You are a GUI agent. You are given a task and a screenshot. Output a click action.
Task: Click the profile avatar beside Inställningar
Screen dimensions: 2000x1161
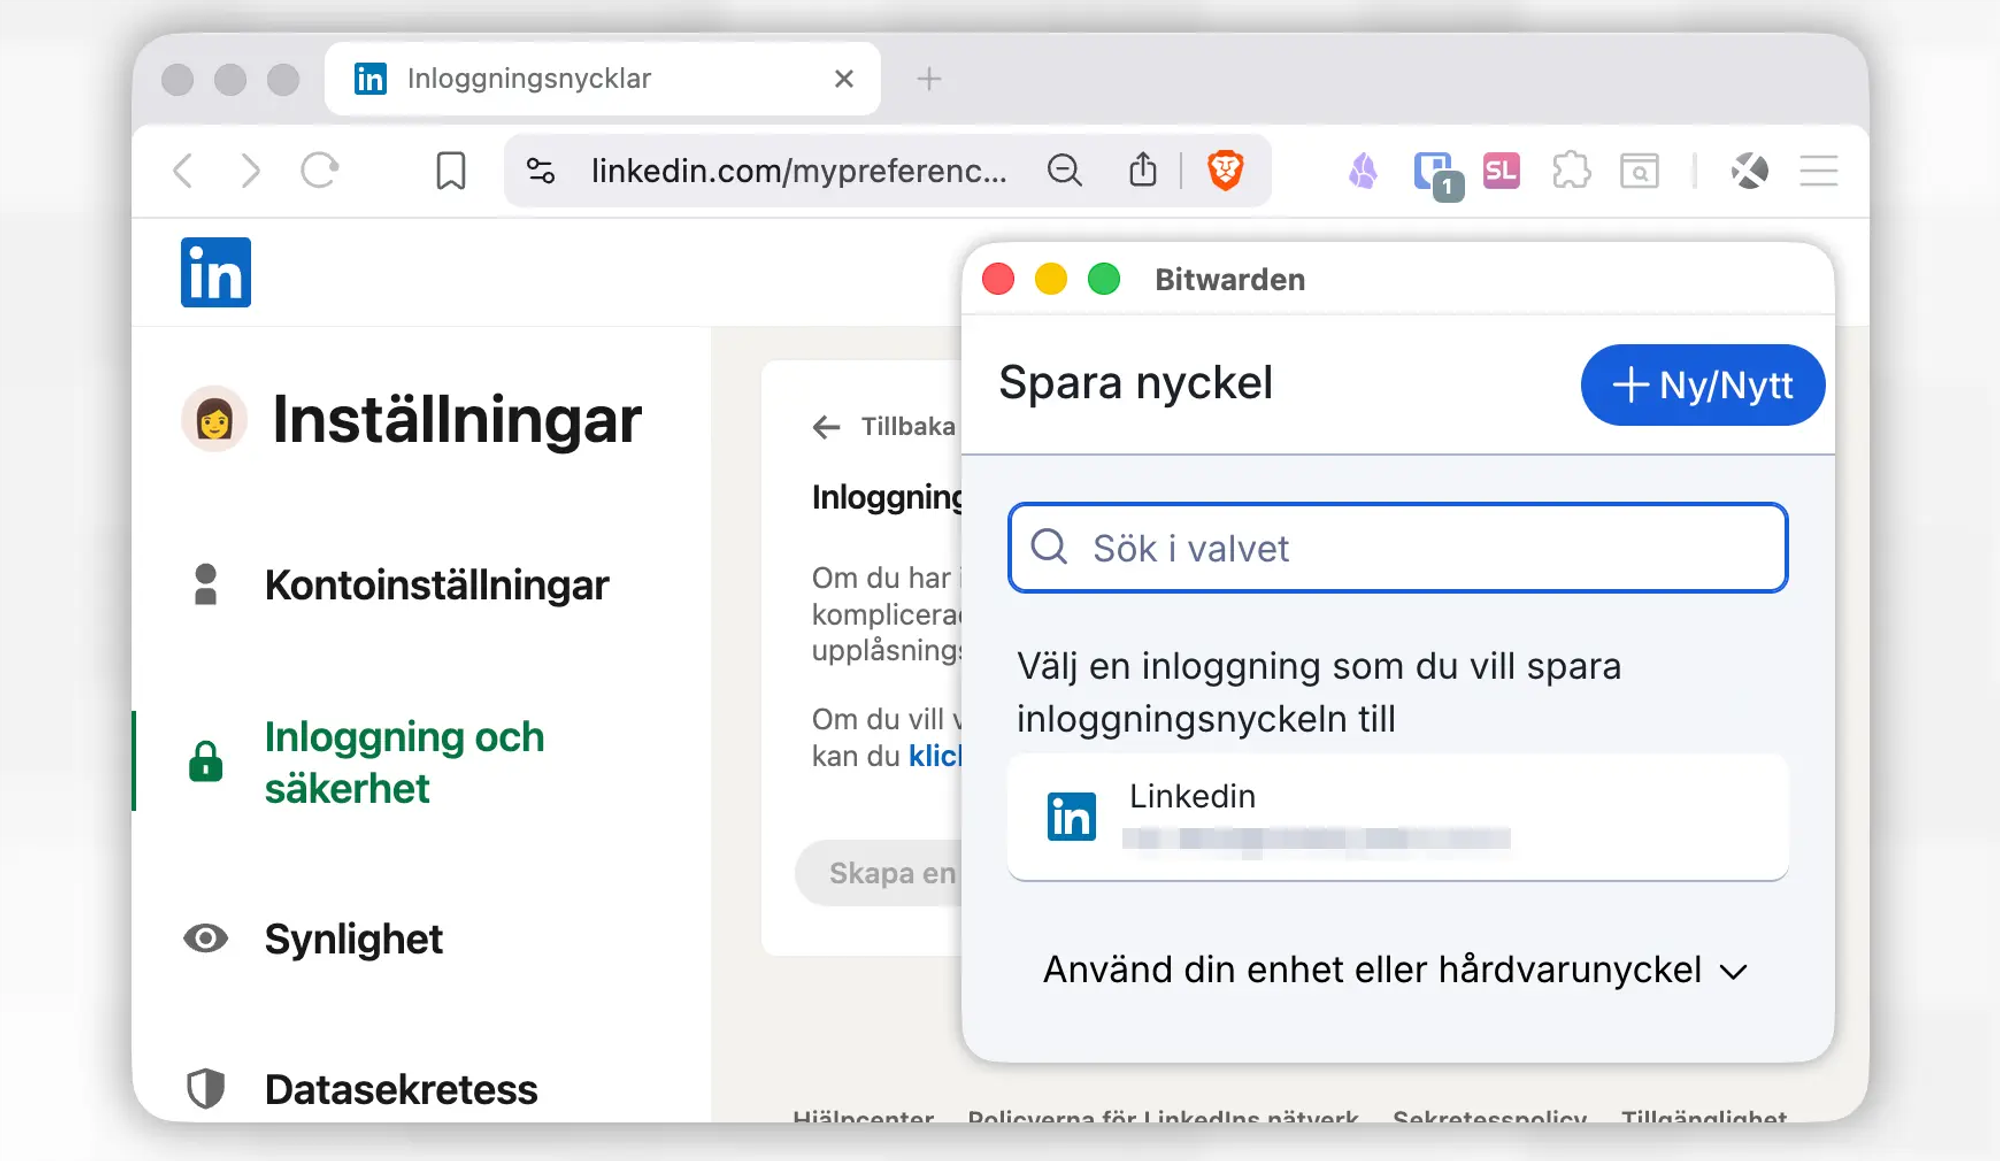214,419
